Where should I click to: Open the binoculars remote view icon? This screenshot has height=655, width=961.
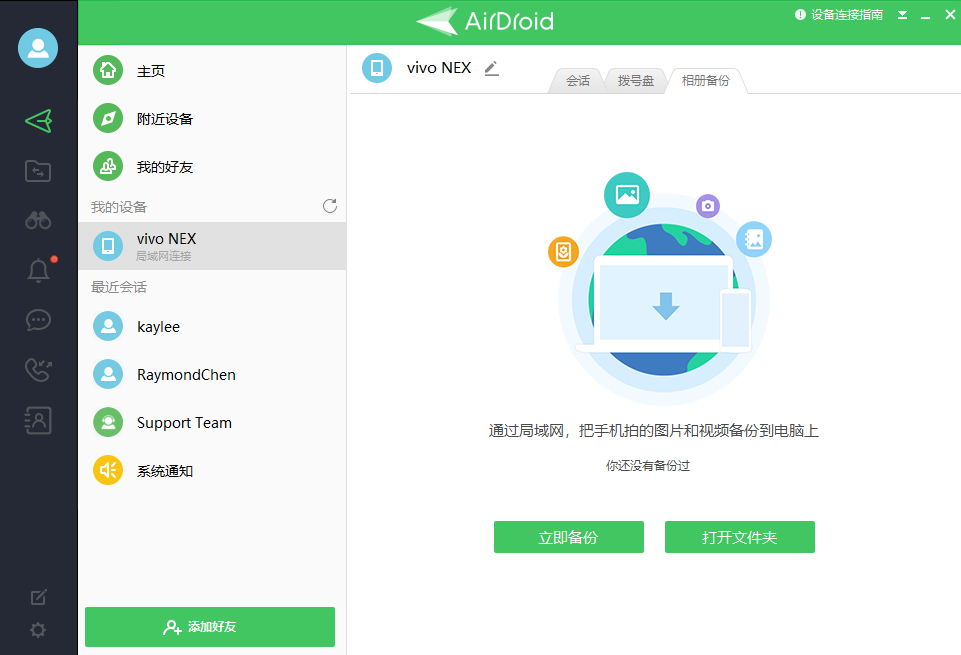[38, 220]
